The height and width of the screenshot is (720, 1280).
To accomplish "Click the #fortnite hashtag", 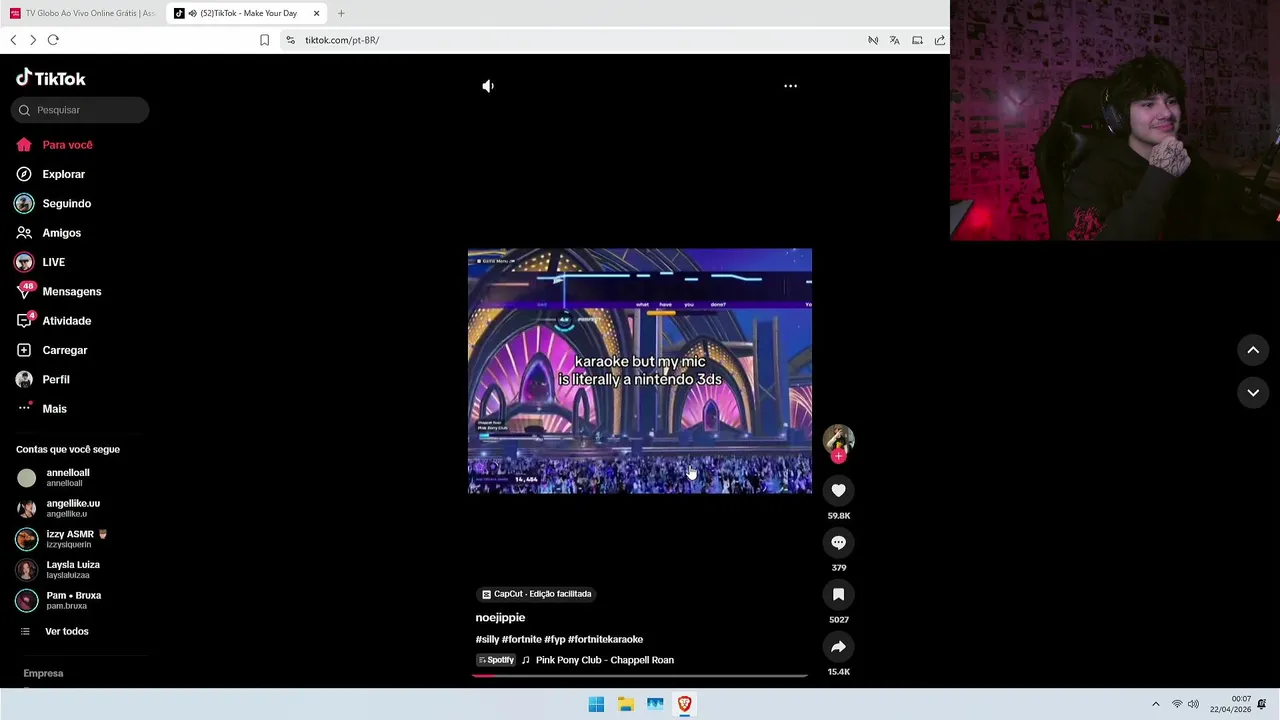I will click(x=522, y=640).
